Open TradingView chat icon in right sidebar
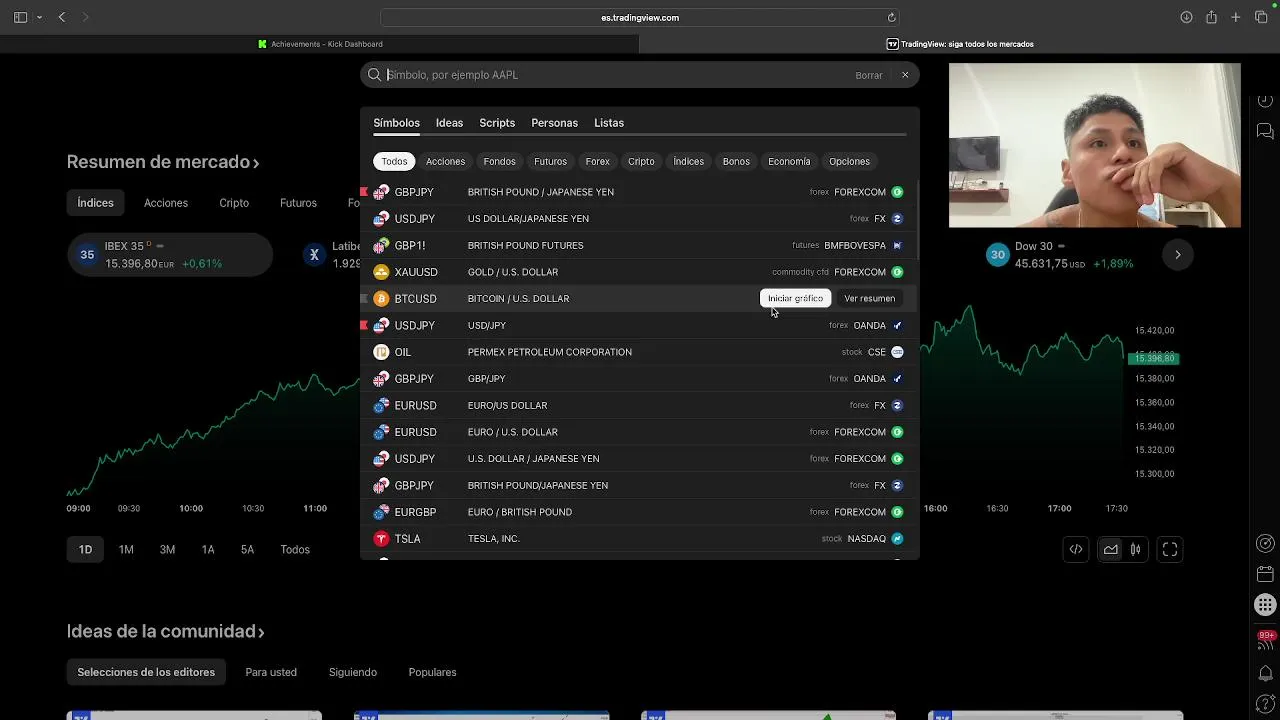Image resolution: width=1280 pixels, height=720 pixels. click(1265, 131)
